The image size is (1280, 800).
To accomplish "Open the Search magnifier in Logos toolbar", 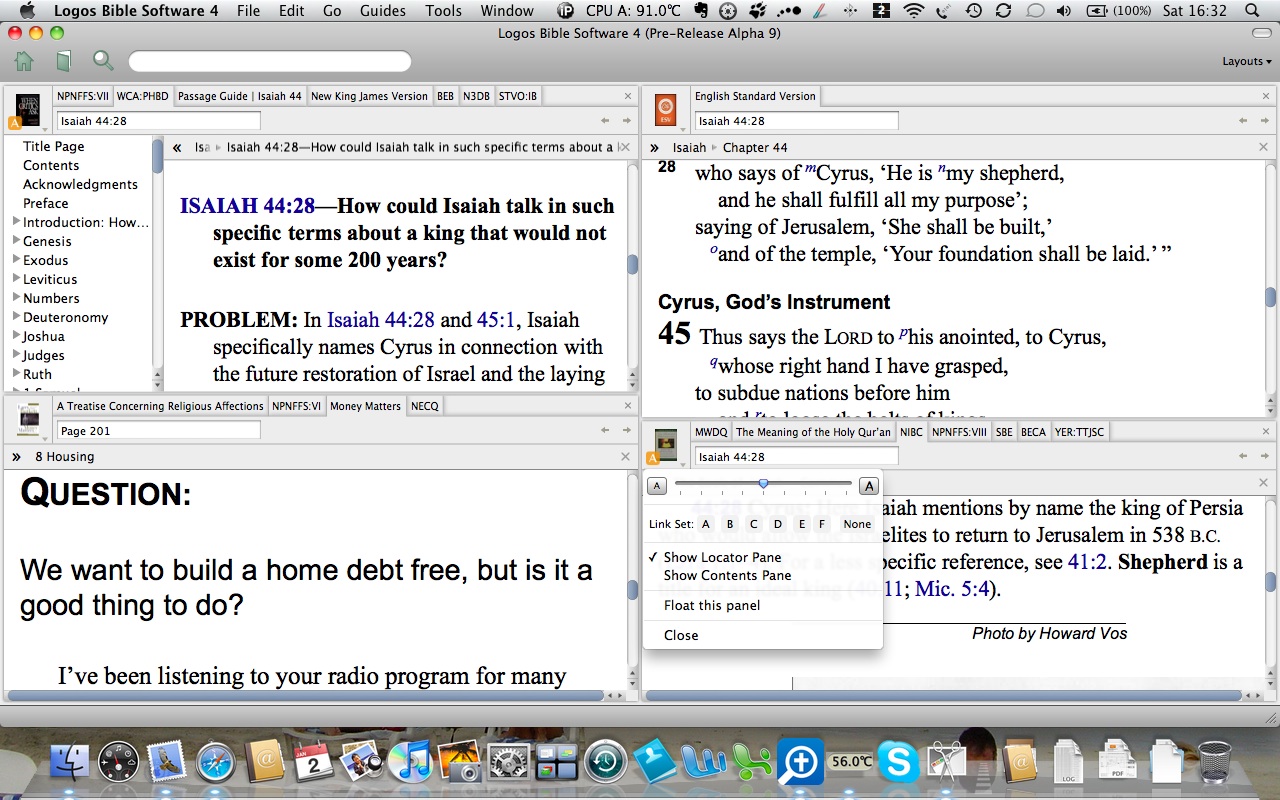I will (103, 62).
